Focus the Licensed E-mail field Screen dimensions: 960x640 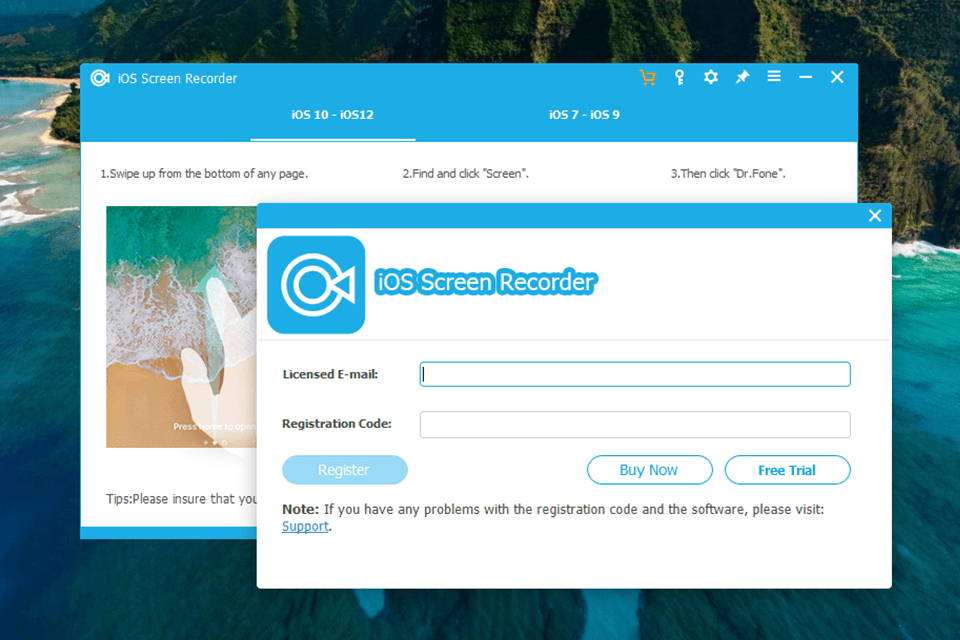(635, 374)
